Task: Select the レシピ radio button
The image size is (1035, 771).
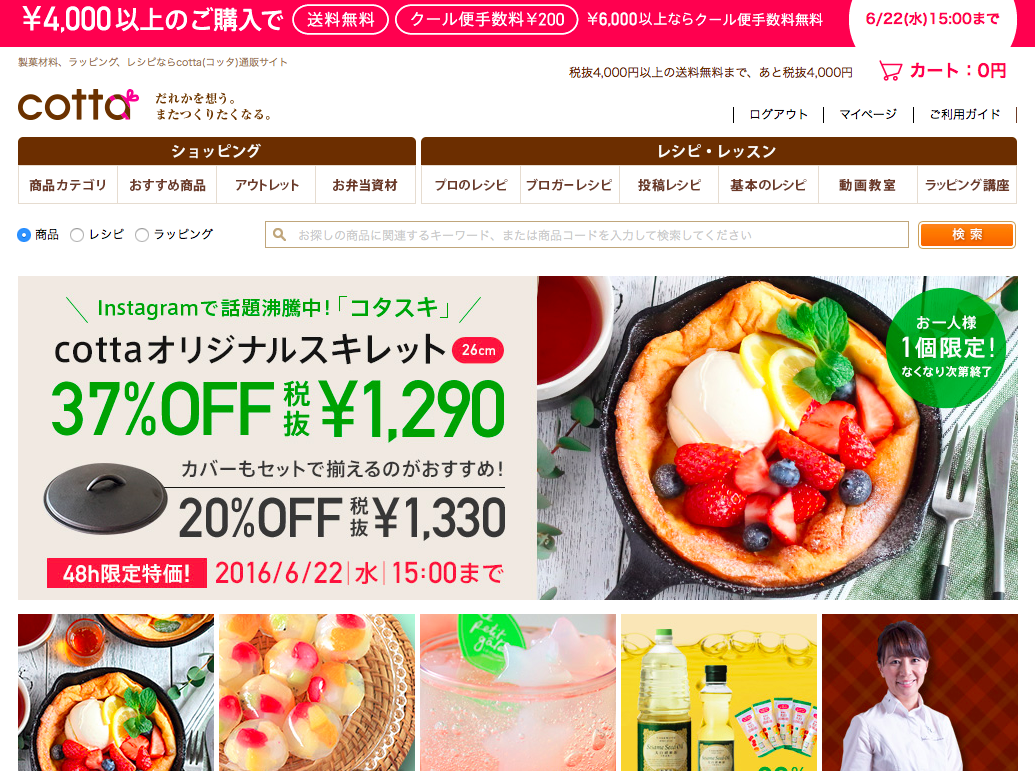Action: tap(77, 234)
